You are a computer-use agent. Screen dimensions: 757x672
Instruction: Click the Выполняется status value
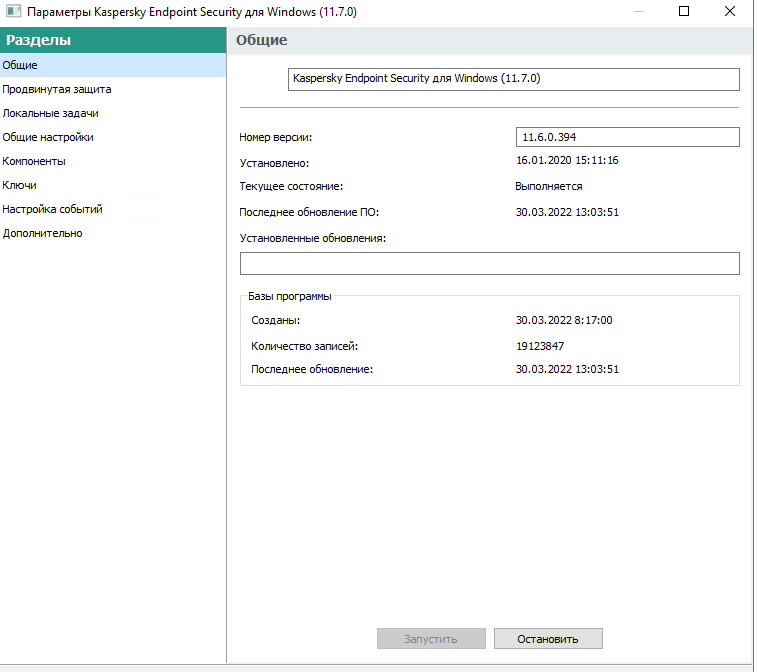coord(549,186)
